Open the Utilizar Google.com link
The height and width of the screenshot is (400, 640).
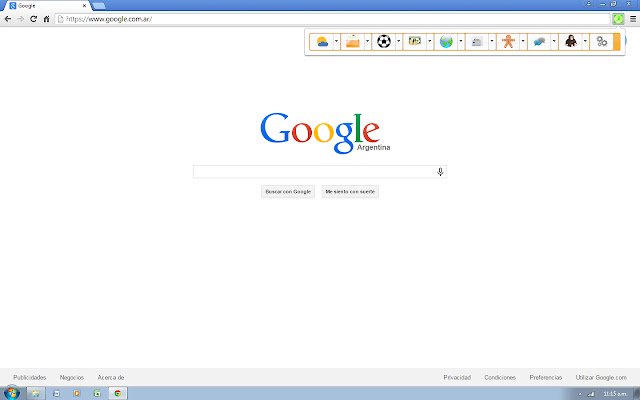point(601,378)
